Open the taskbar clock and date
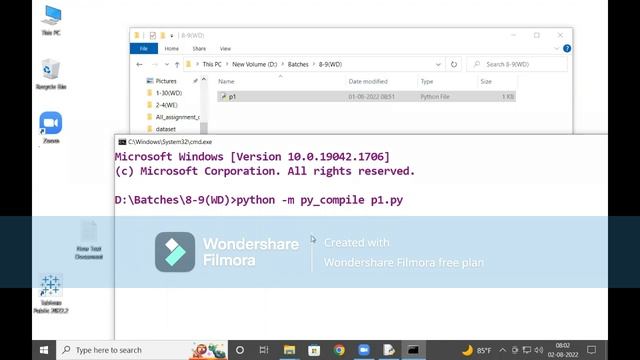Viewport: 640px width, 360px height. coord(563,350)
